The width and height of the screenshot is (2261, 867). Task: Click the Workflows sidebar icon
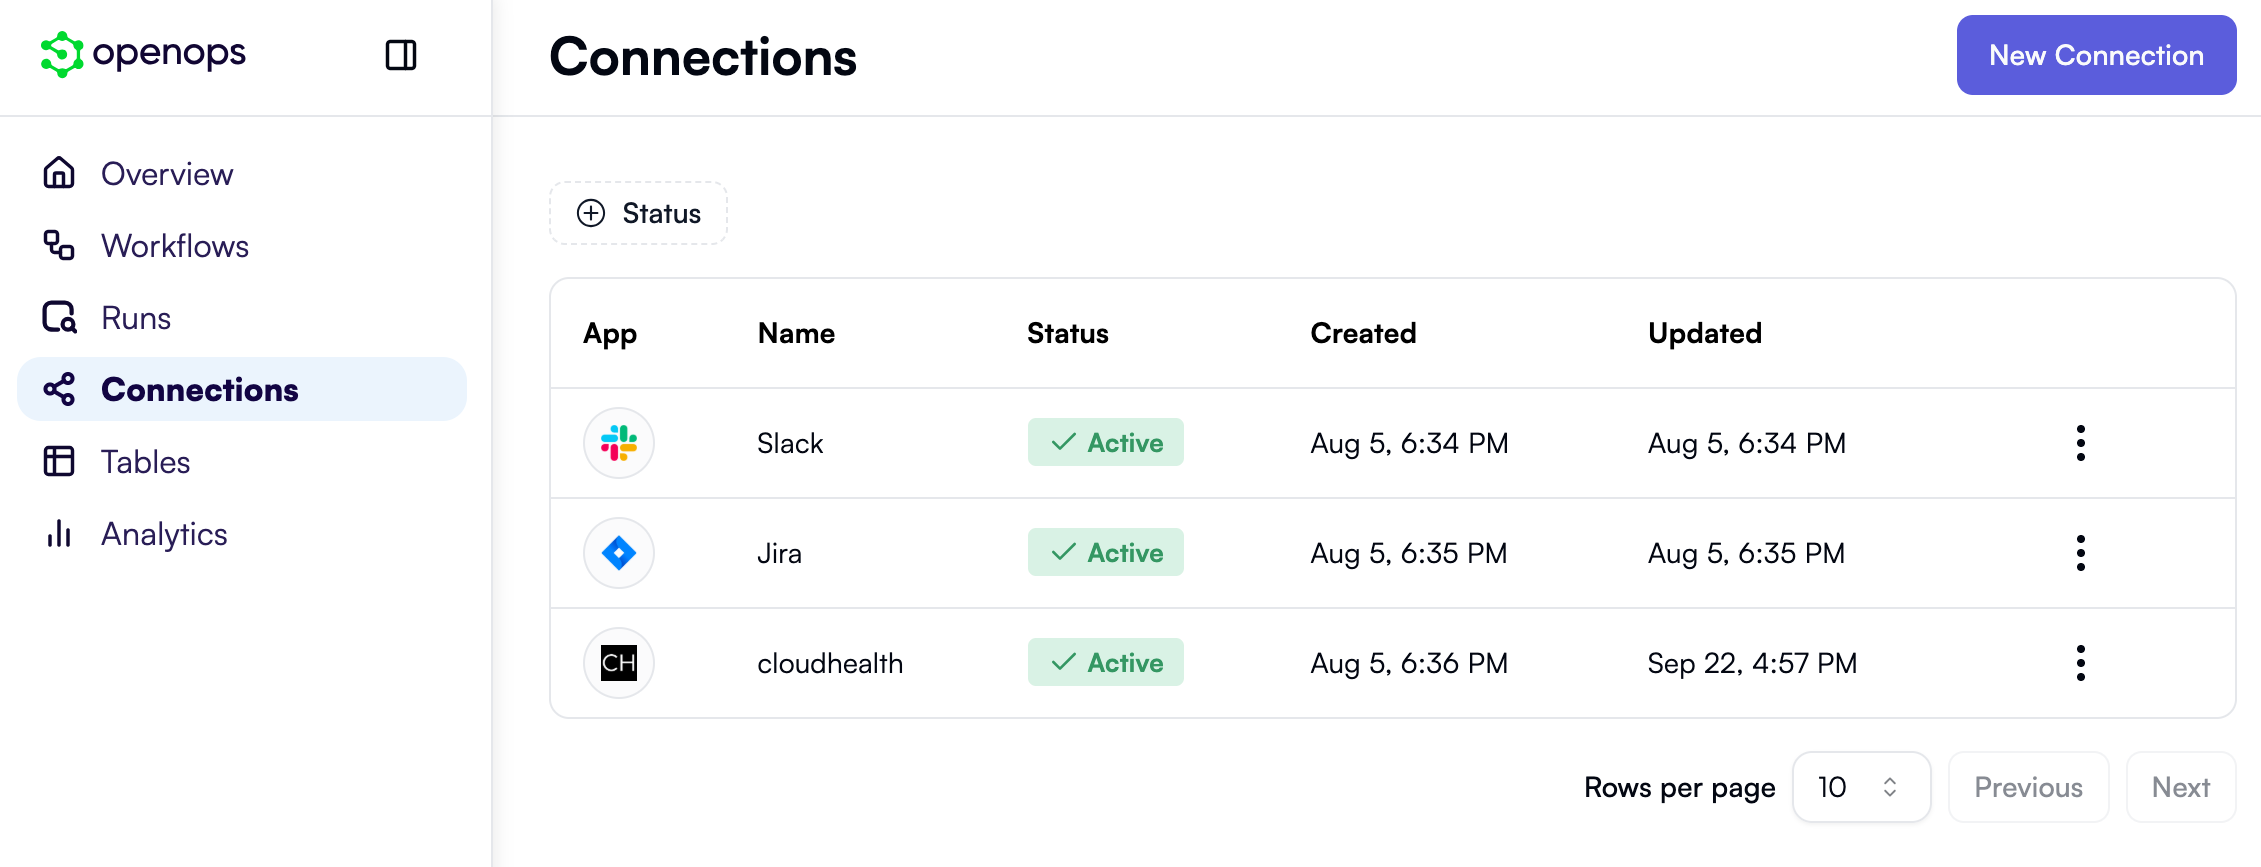click(58, 245)
